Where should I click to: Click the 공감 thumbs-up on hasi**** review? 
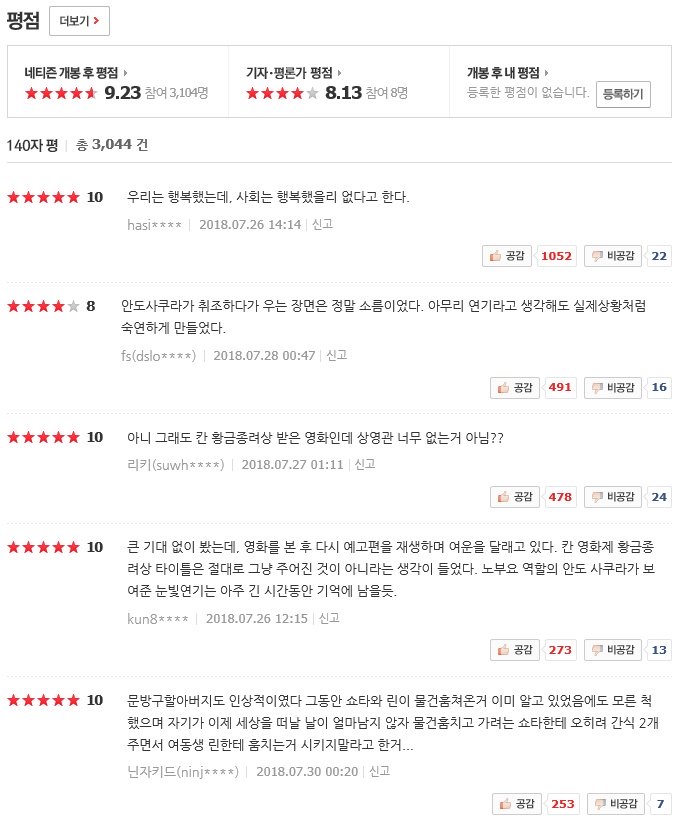tap(507, 256)
